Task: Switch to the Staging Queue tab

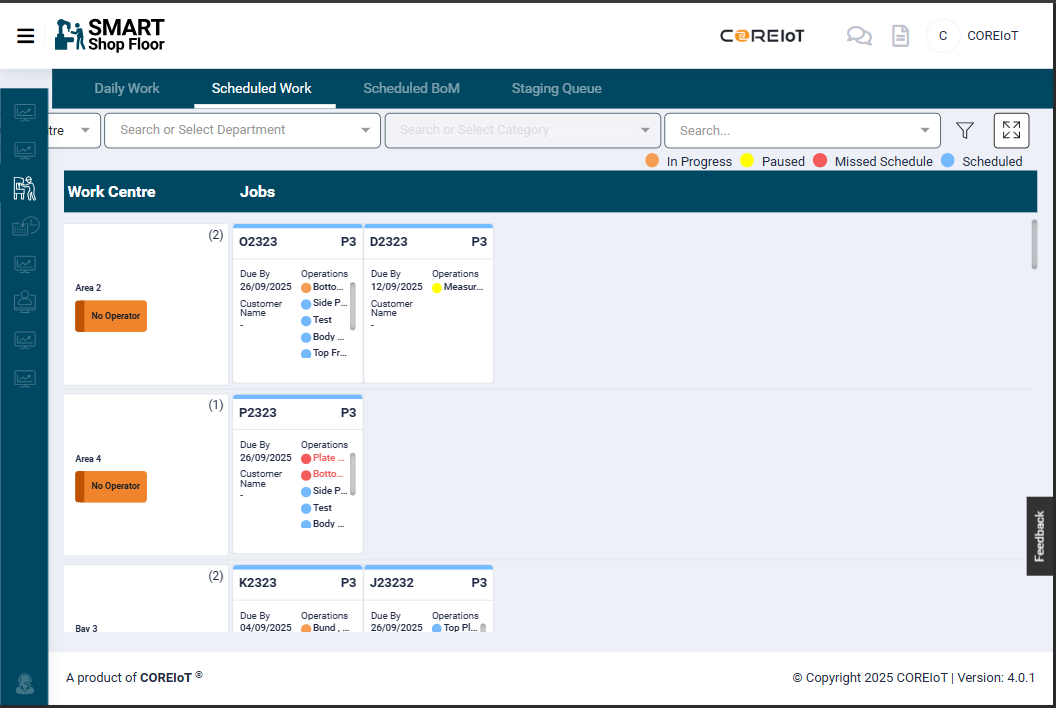Action: (x=556, y=88)
